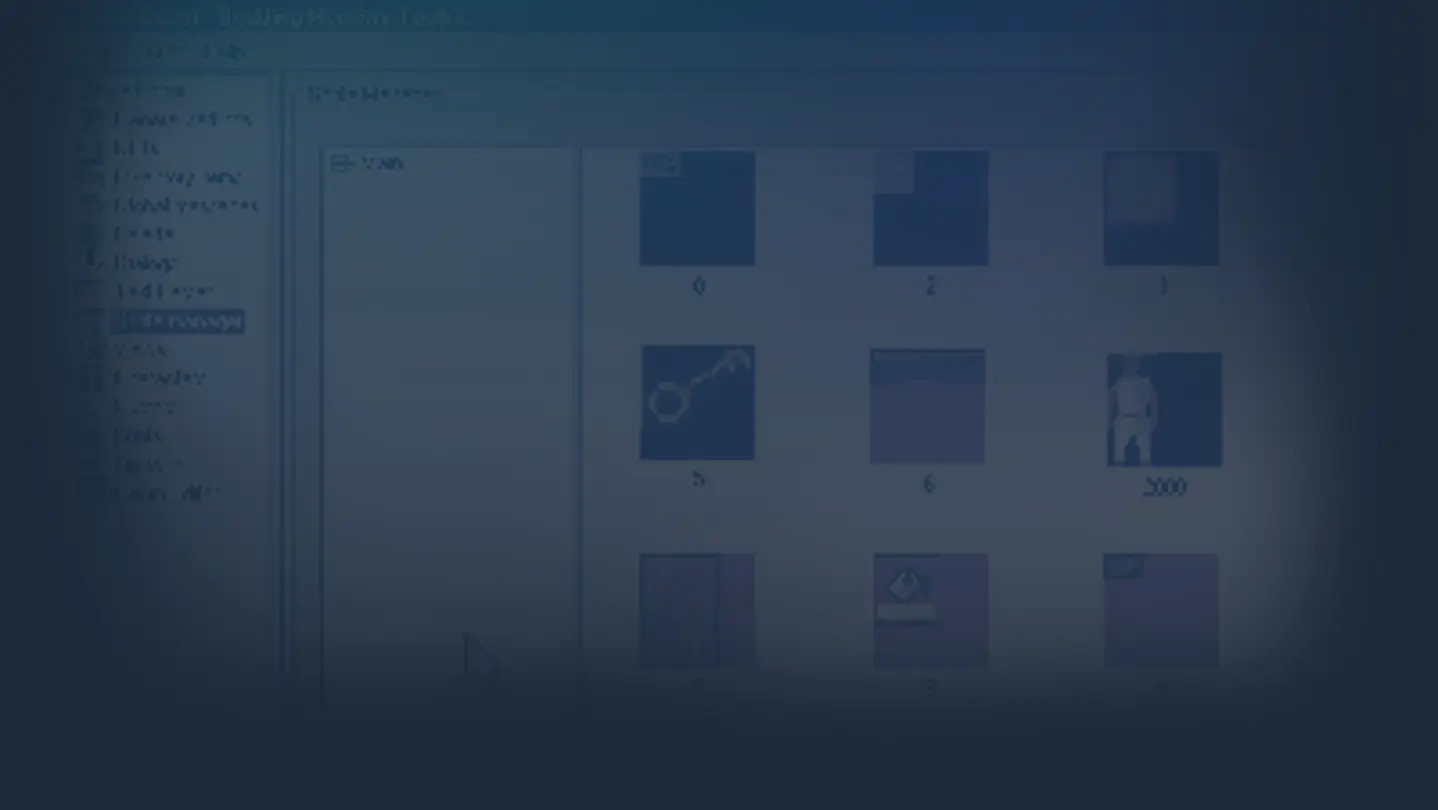This screenshot has width=1438, height=810.
Task: Select the person silhouette thumbnail labeled 2000
Action: 1164,409
